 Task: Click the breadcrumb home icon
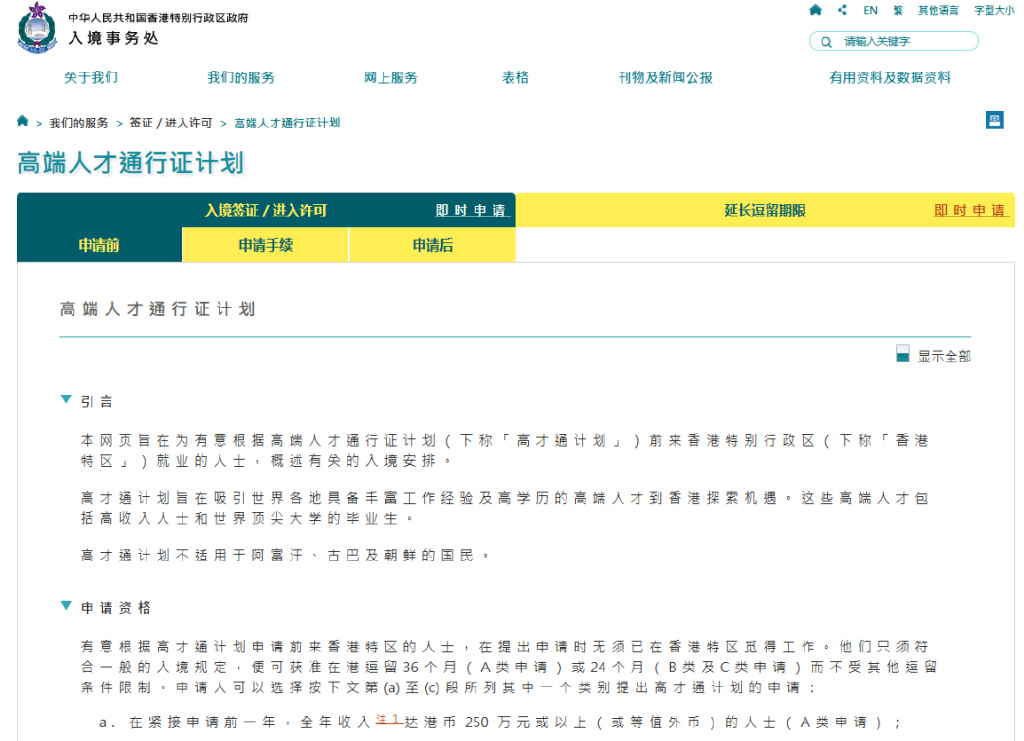pos(23,122)
